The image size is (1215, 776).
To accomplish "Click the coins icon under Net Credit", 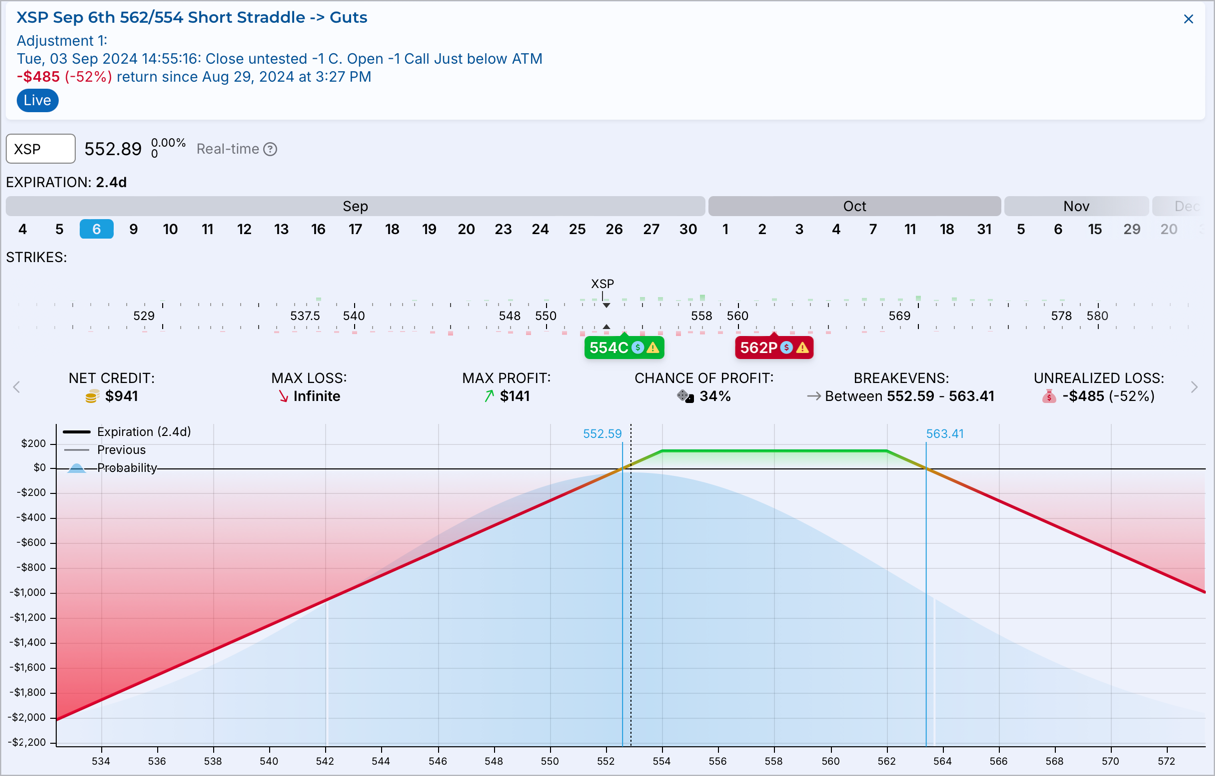I will tap(91, 397).
